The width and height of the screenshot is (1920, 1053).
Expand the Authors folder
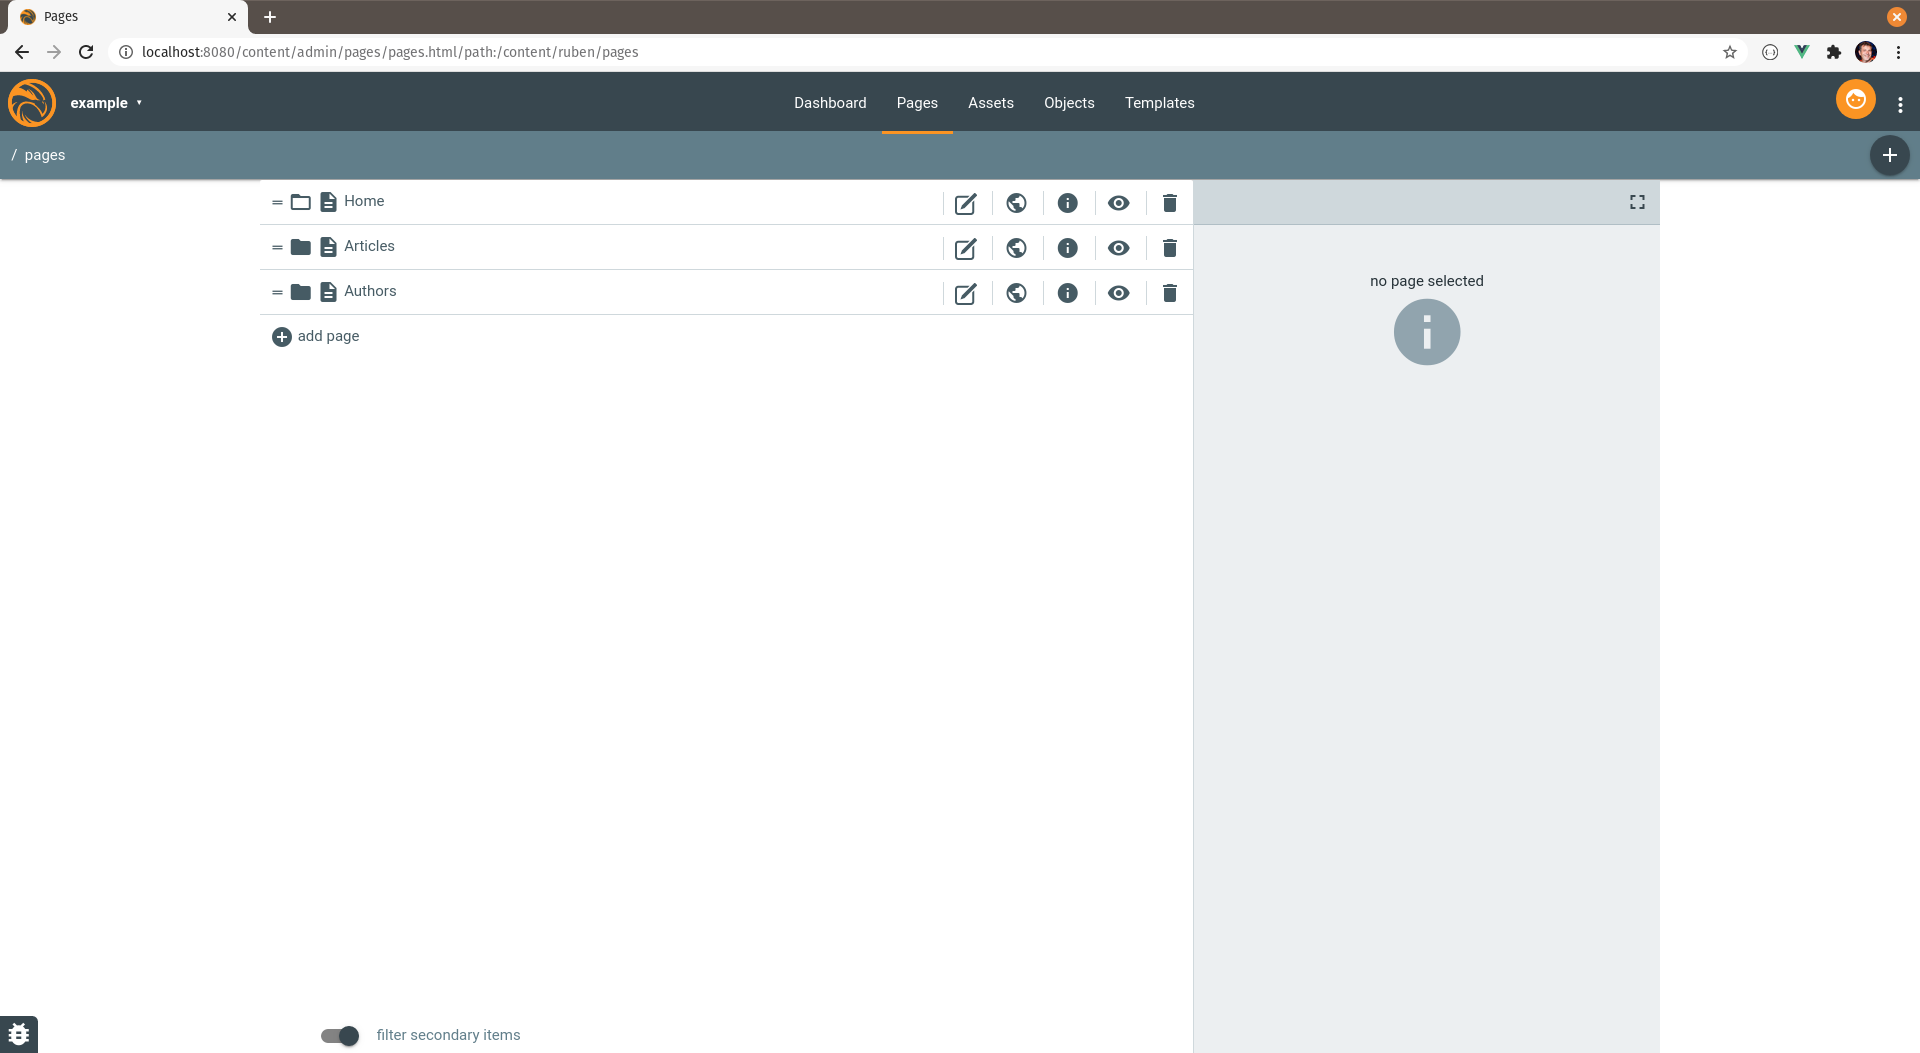coord(300,292)
